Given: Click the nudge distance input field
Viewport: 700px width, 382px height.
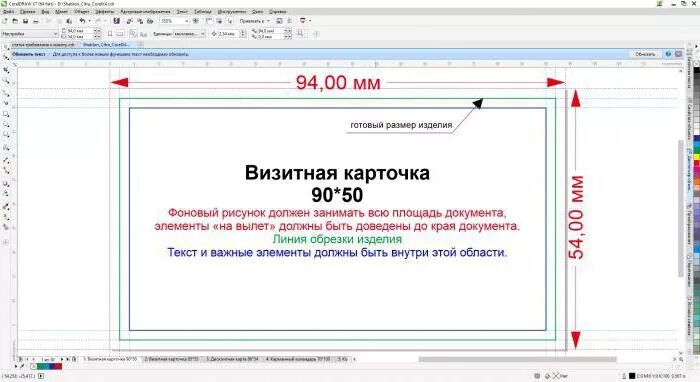Looking at the screenshot, I should coord(228,33).
